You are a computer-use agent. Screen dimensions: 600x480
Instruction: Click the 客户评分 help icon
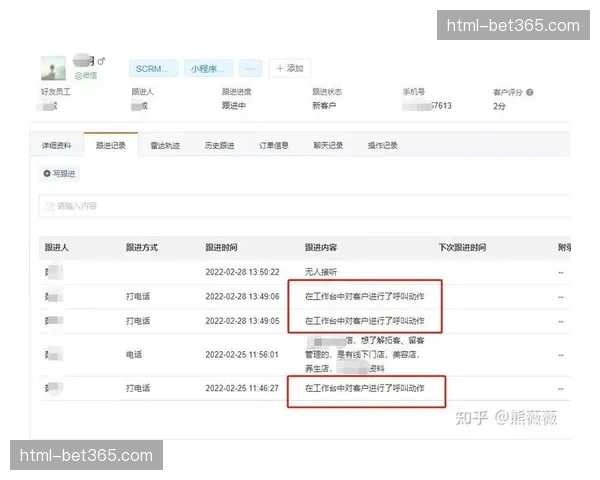pos(529,92)
